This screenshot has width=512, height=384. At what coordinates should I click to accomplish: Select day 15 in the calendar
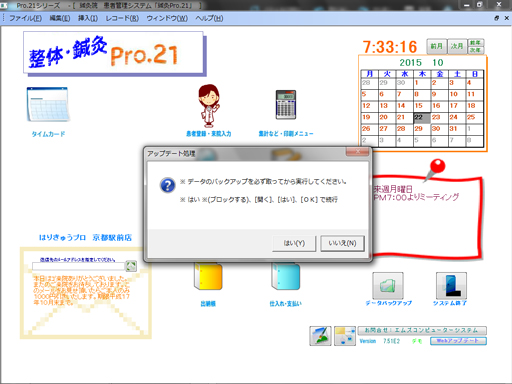422,106
